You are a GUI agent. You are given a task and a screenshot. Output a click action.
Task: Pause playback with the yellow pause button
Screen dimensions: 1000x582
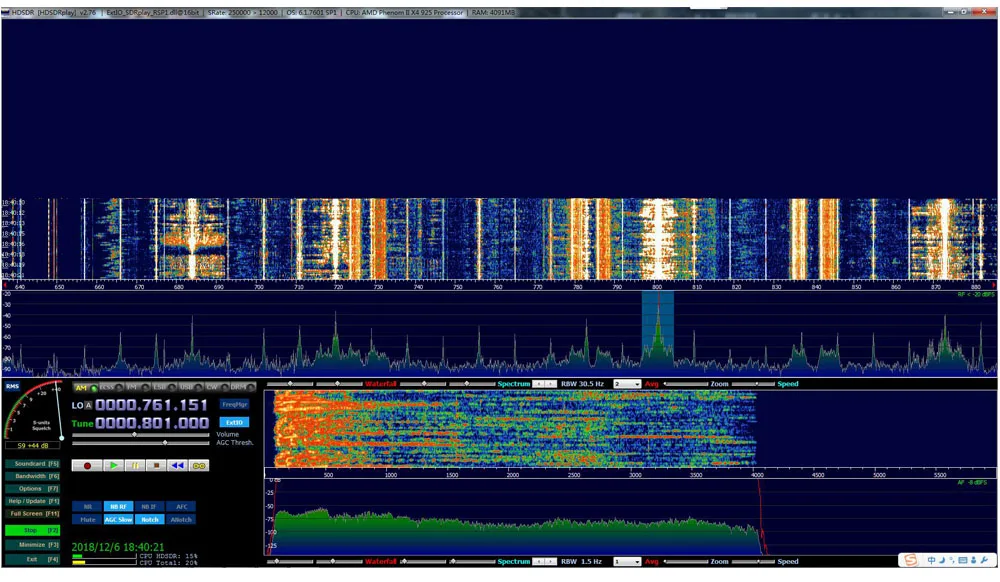click(x=135, y=465)
